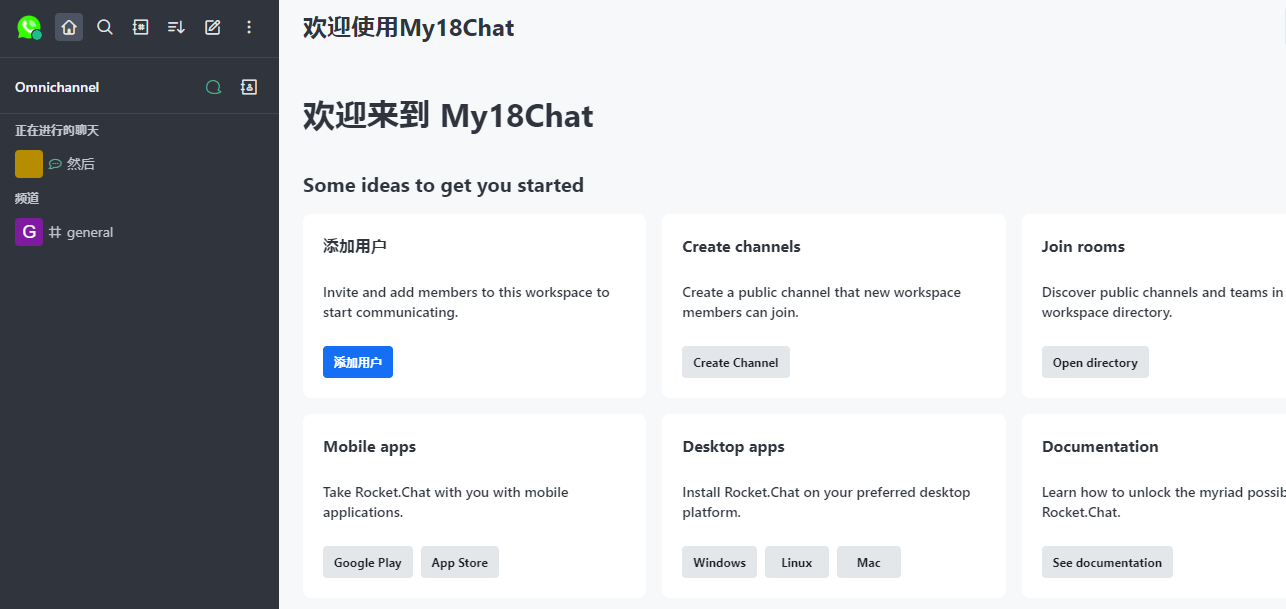Click the Google Play button
This screenshot has height=609, width=1286.
(x=368, y=562)
